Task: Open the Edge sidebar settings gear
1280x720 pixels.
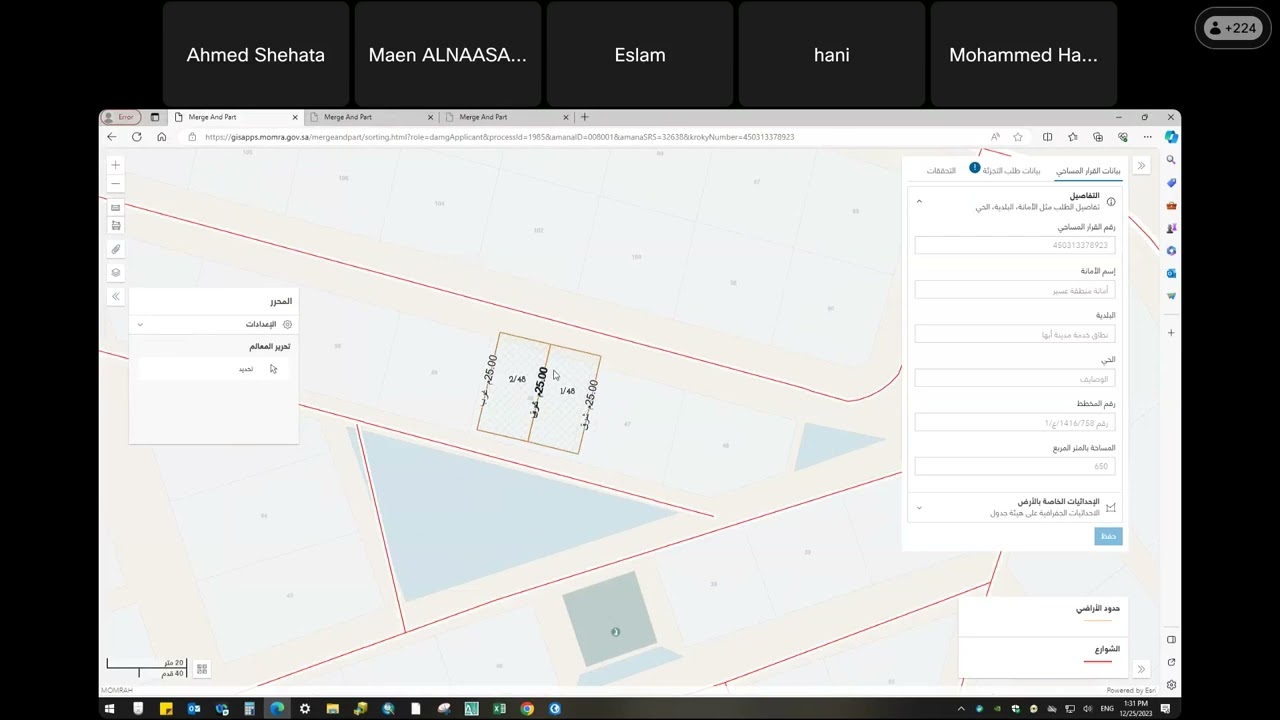Action: pyautogui.click(x=1171, y=685)
